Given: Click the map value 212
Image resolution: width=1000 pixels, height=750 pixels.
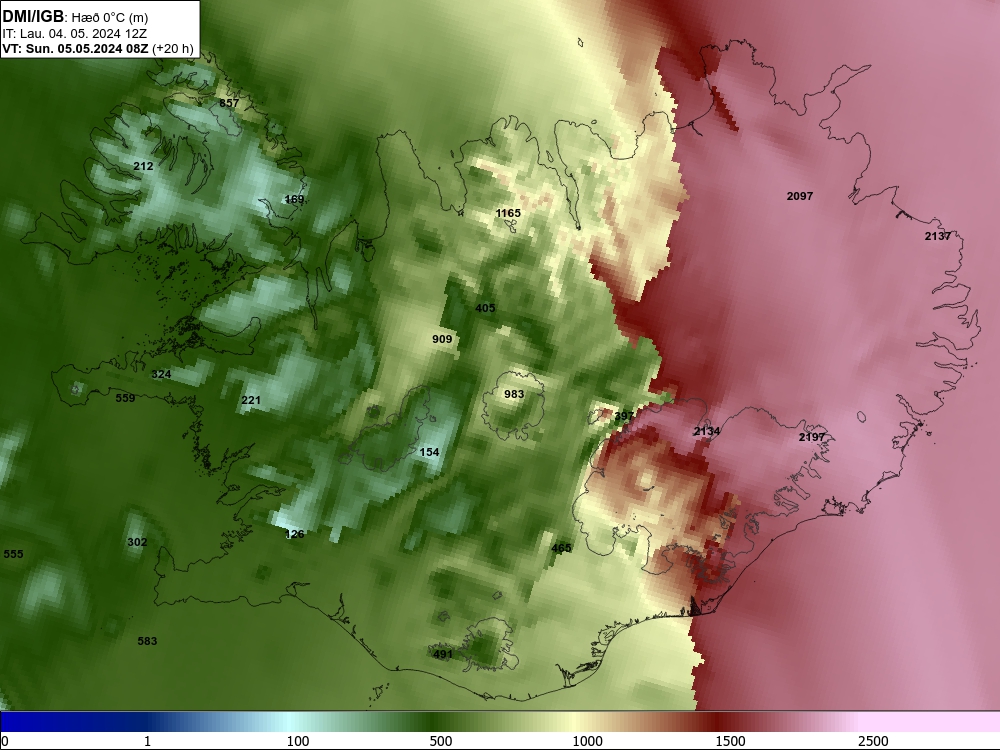Looking at the screenshot, I should coord(143,166).
